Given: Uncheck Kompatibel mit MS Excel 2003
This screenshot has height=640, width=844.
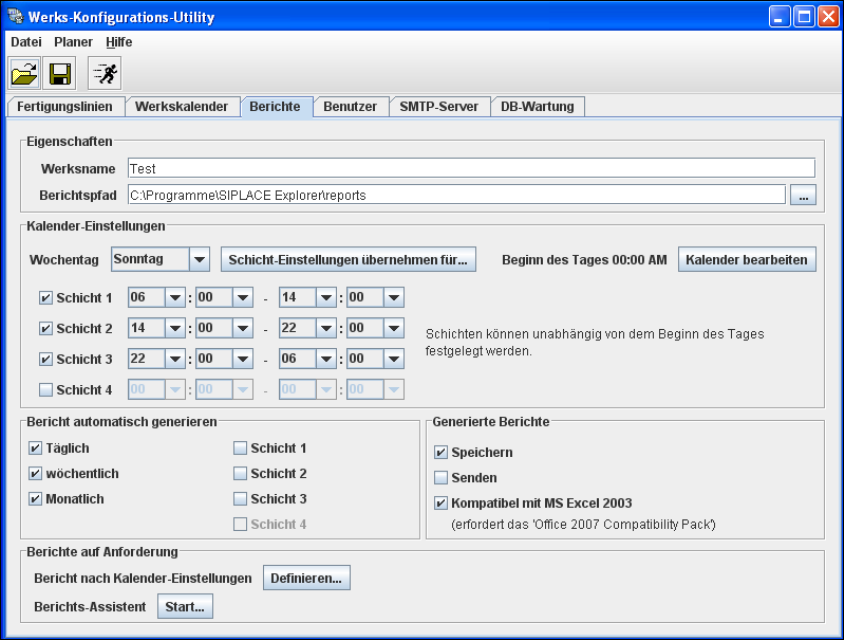Looking at the screenshot, I should [441, 503].
